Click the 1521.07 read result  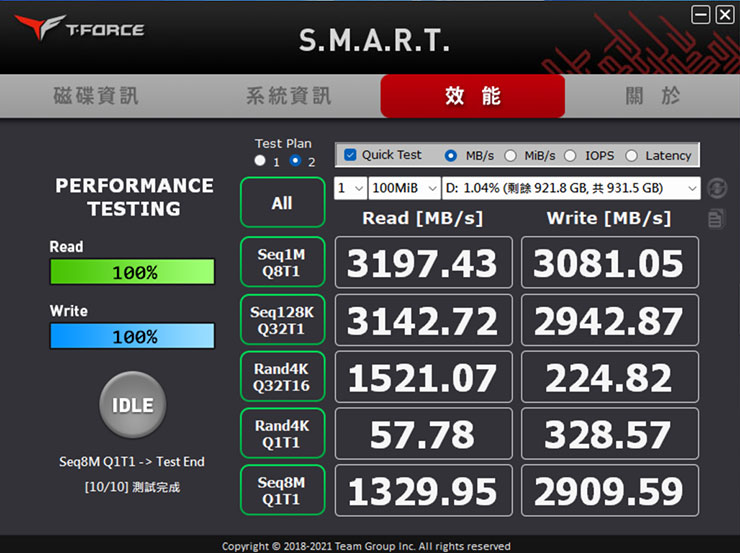pos(423,377)
